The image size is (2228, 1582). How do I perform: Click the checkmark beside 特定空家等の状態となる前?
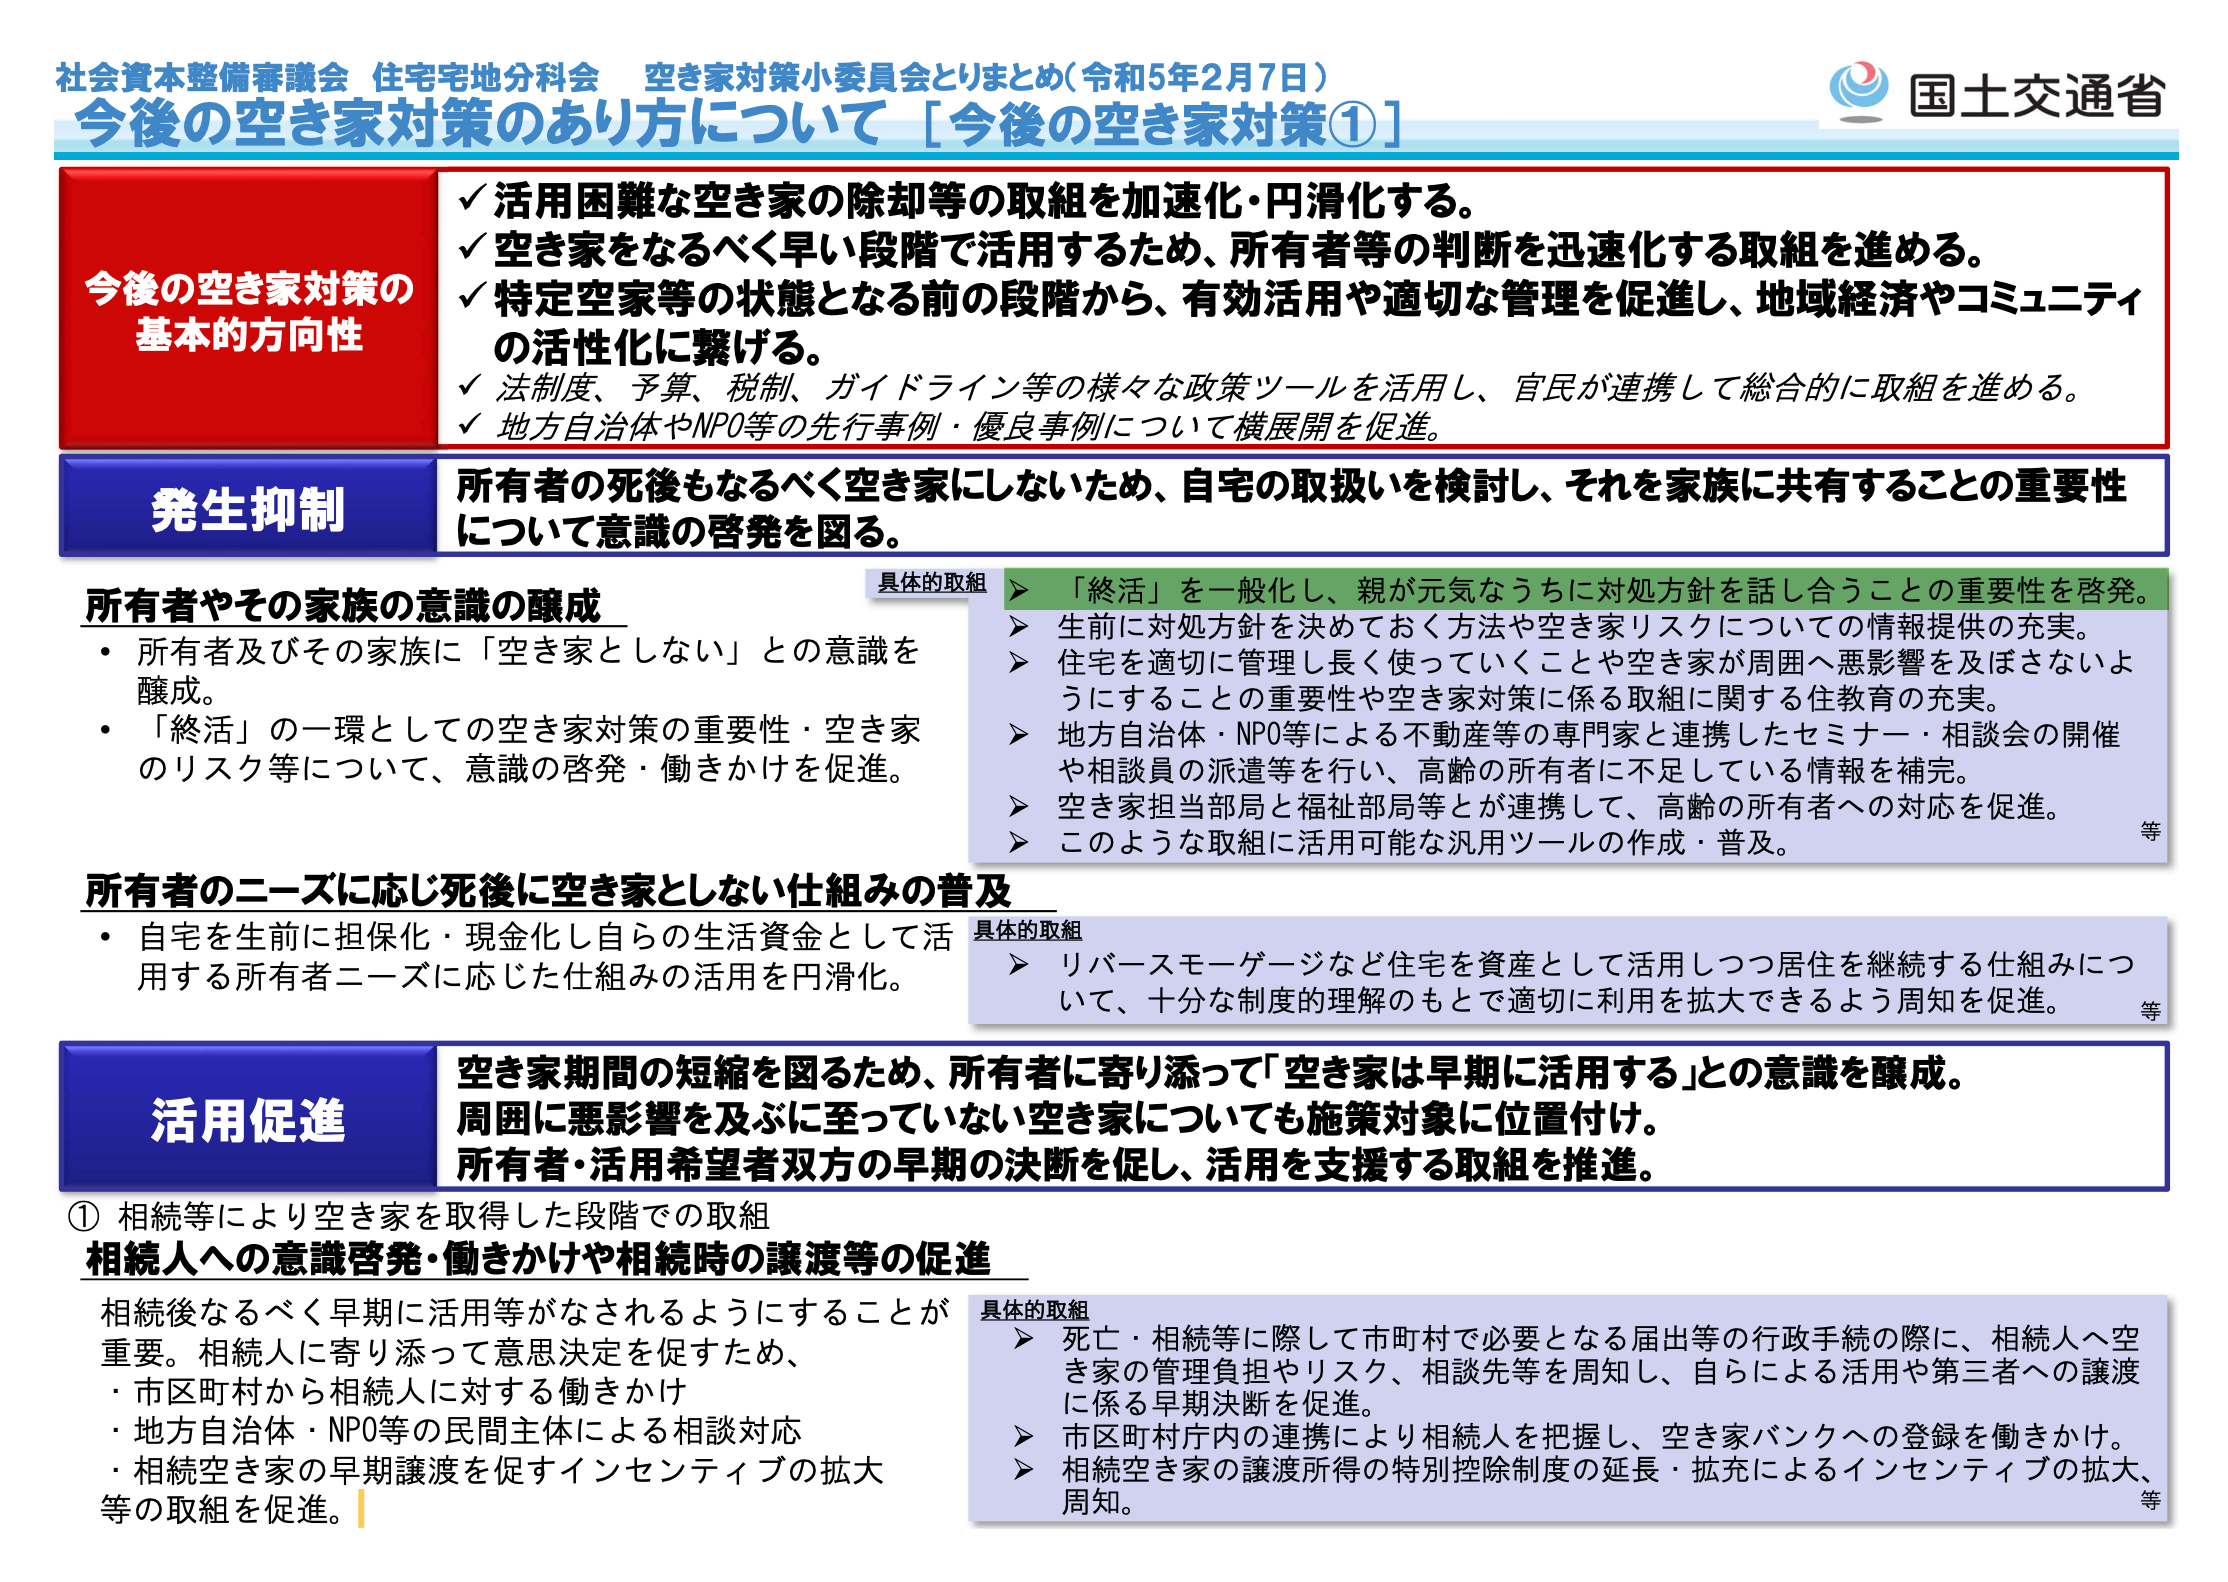pyautogui.click(x=471, y=296)
